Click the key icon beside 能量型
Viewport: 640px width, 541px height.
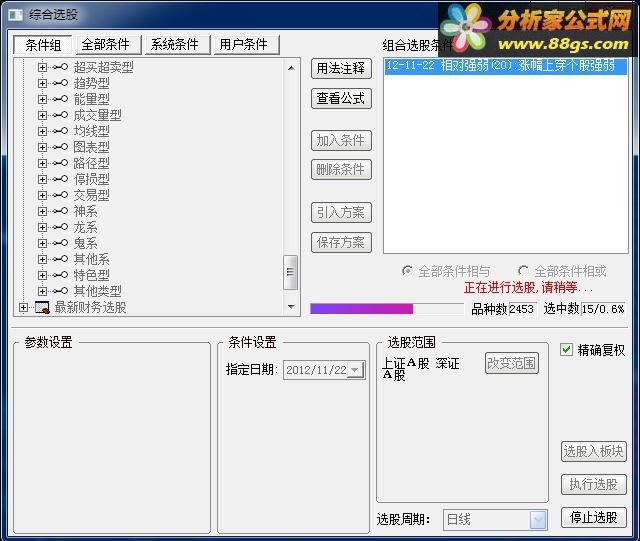coord(60,99)
